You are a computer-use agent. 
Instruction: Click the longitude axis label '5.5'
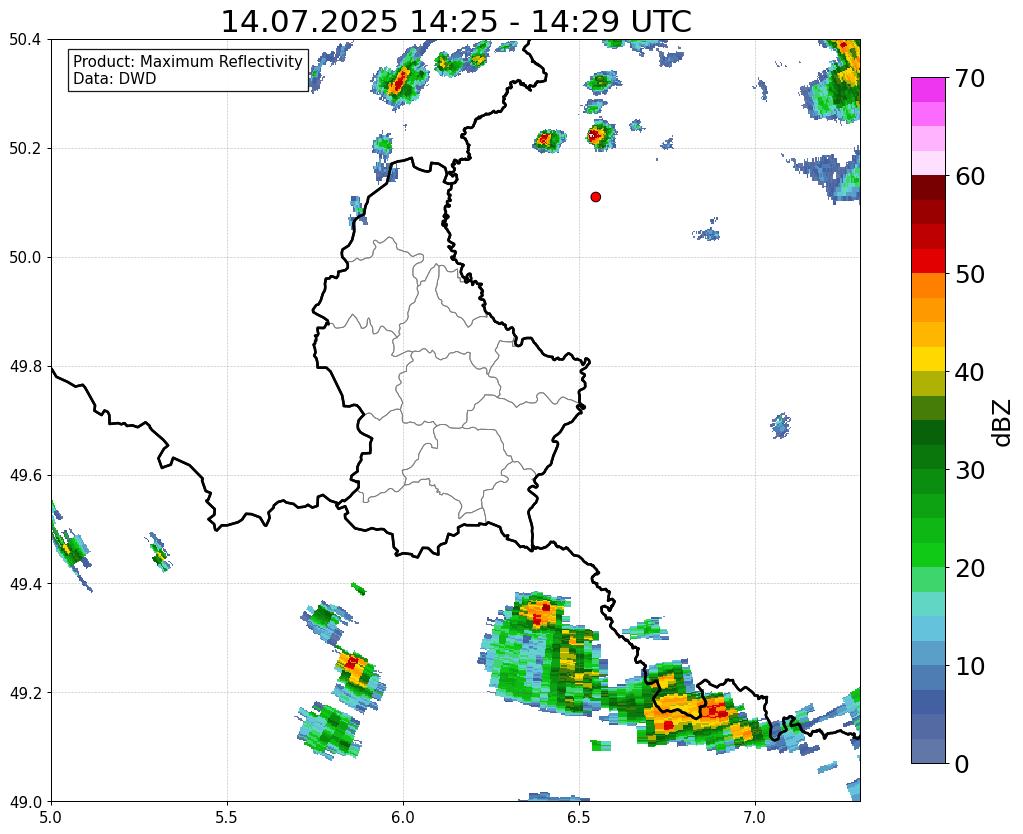click(227, 818)
